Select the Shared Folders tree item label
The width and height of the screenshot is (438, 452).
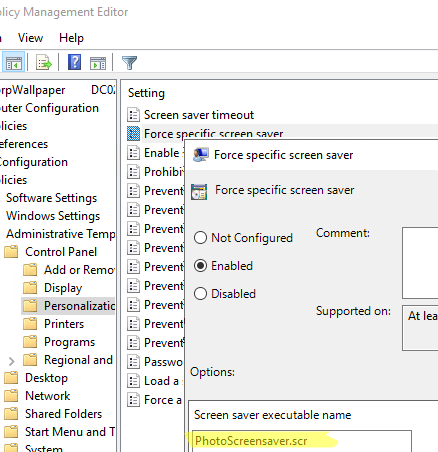click(x=63, y=414)
